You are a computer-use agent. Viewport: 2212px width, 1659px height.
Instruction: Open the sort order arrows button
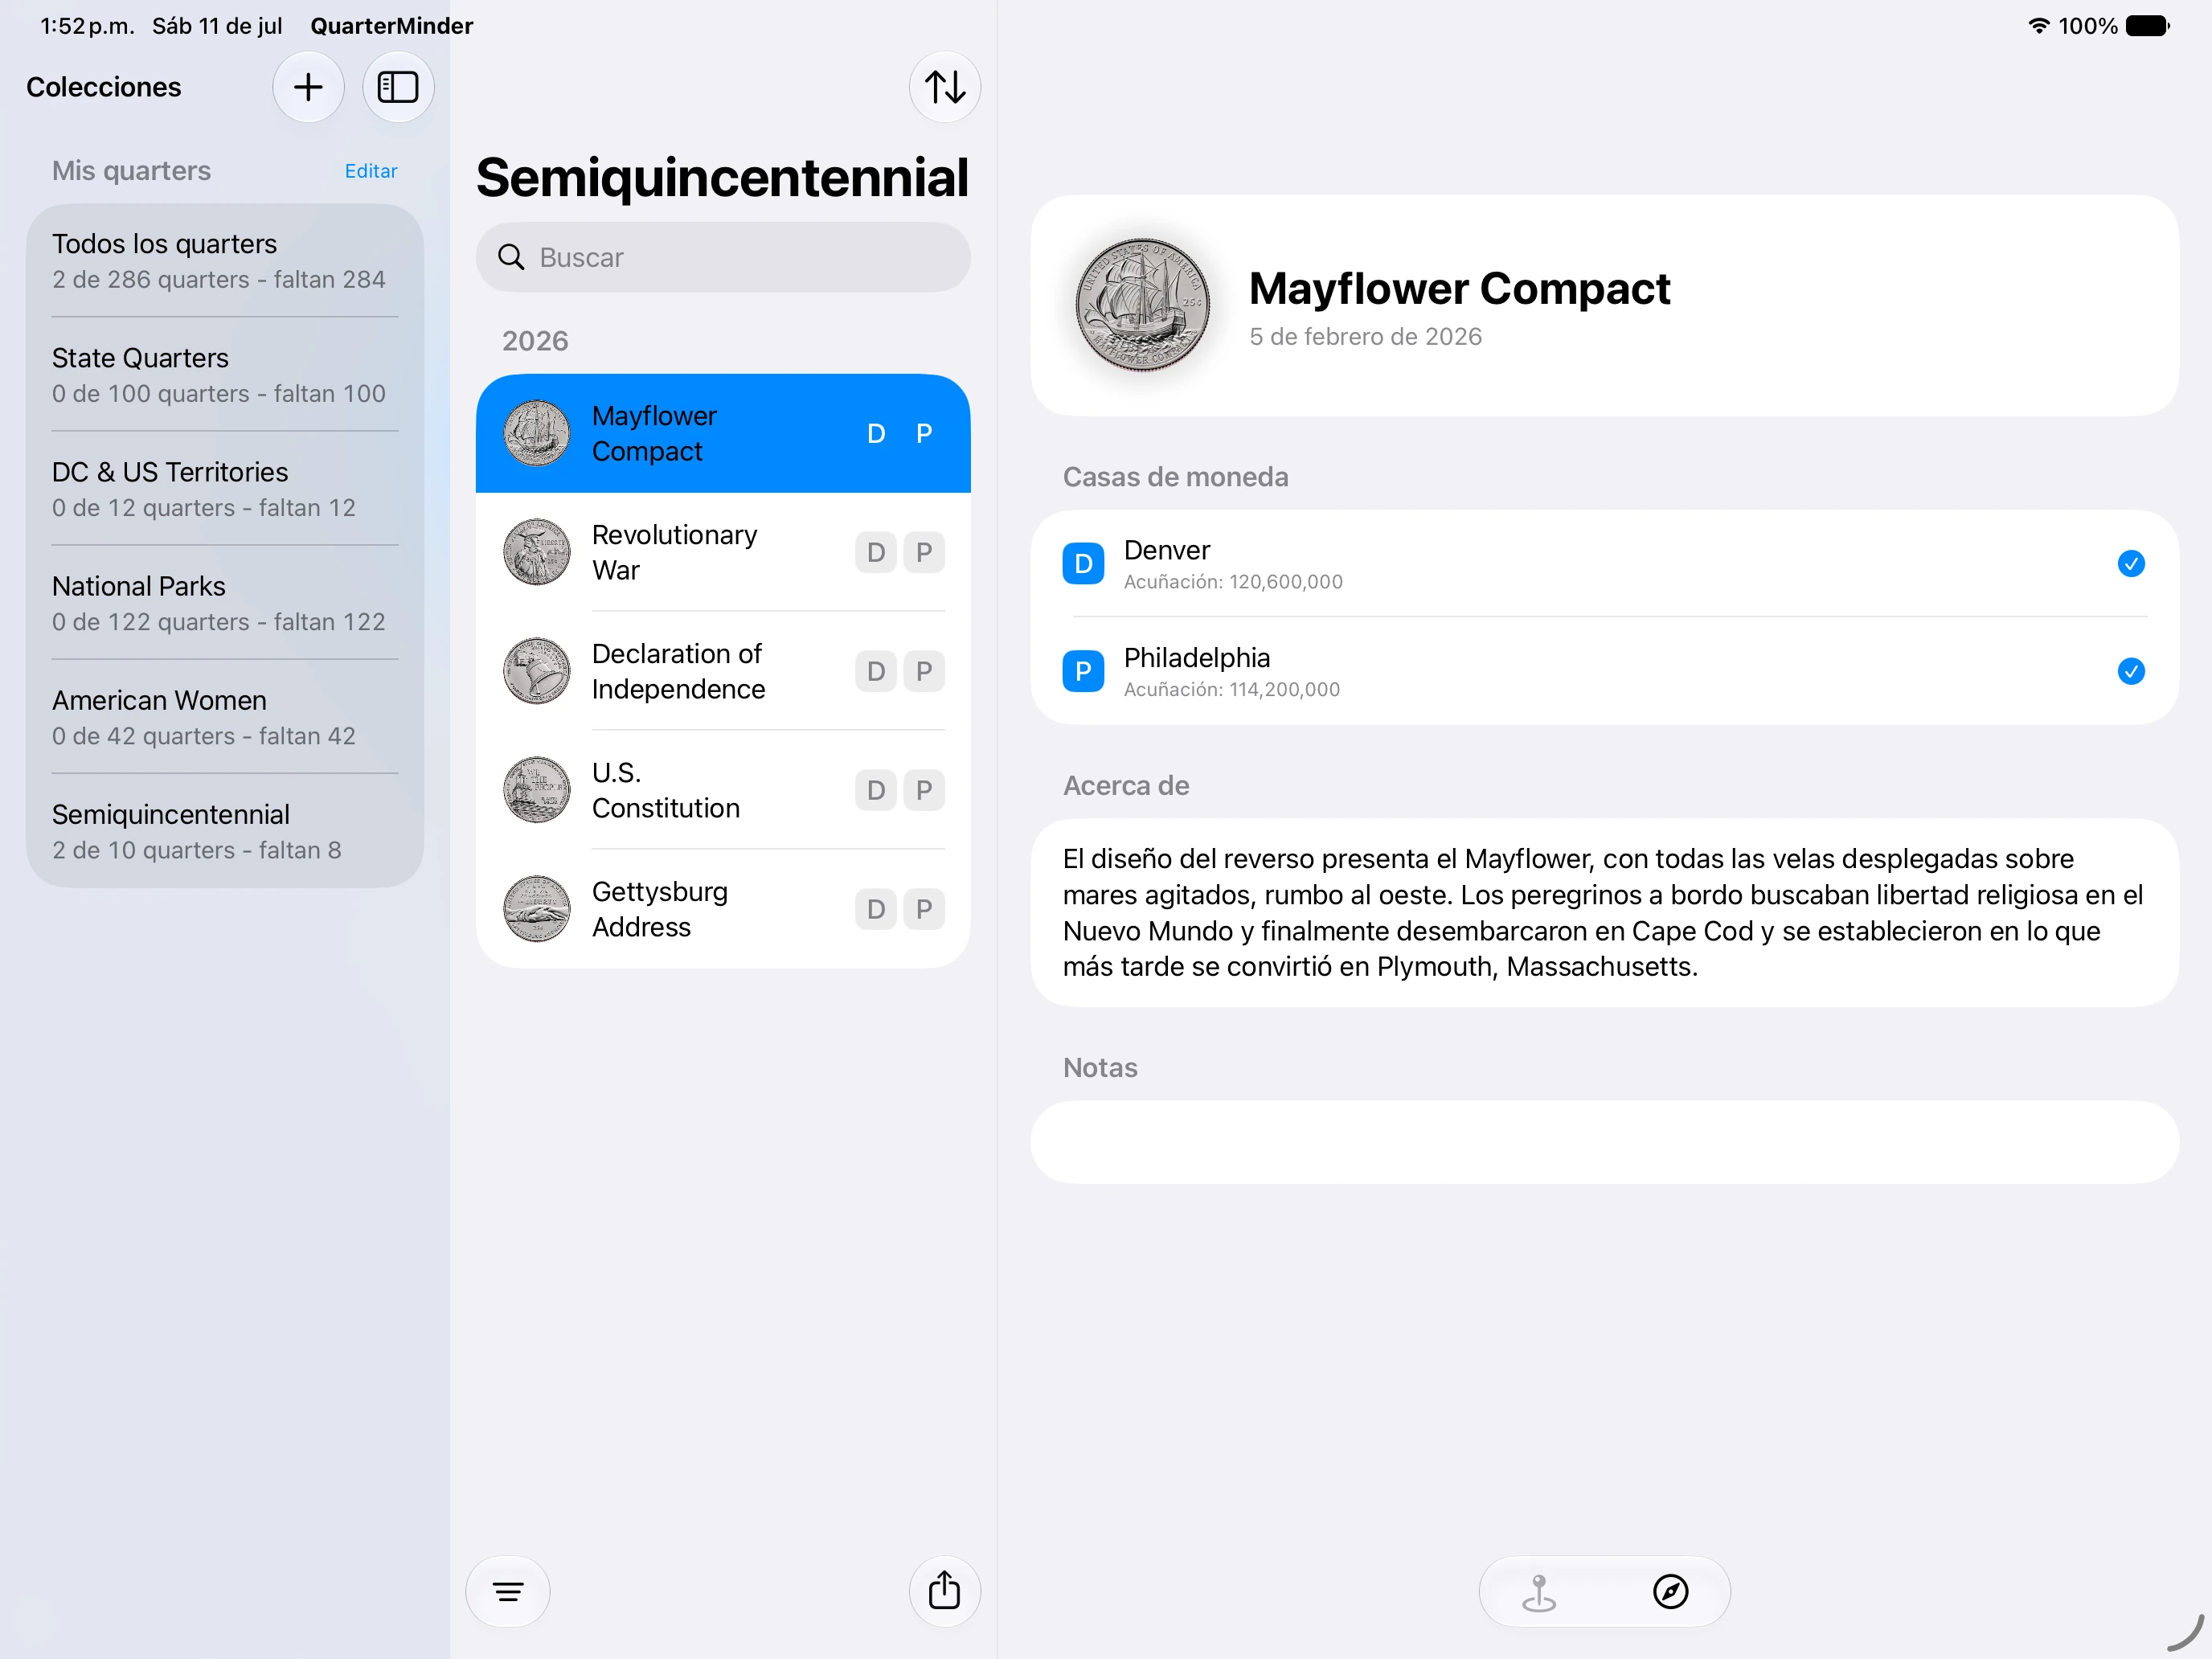pyautogui.click(x=944, y=88)
